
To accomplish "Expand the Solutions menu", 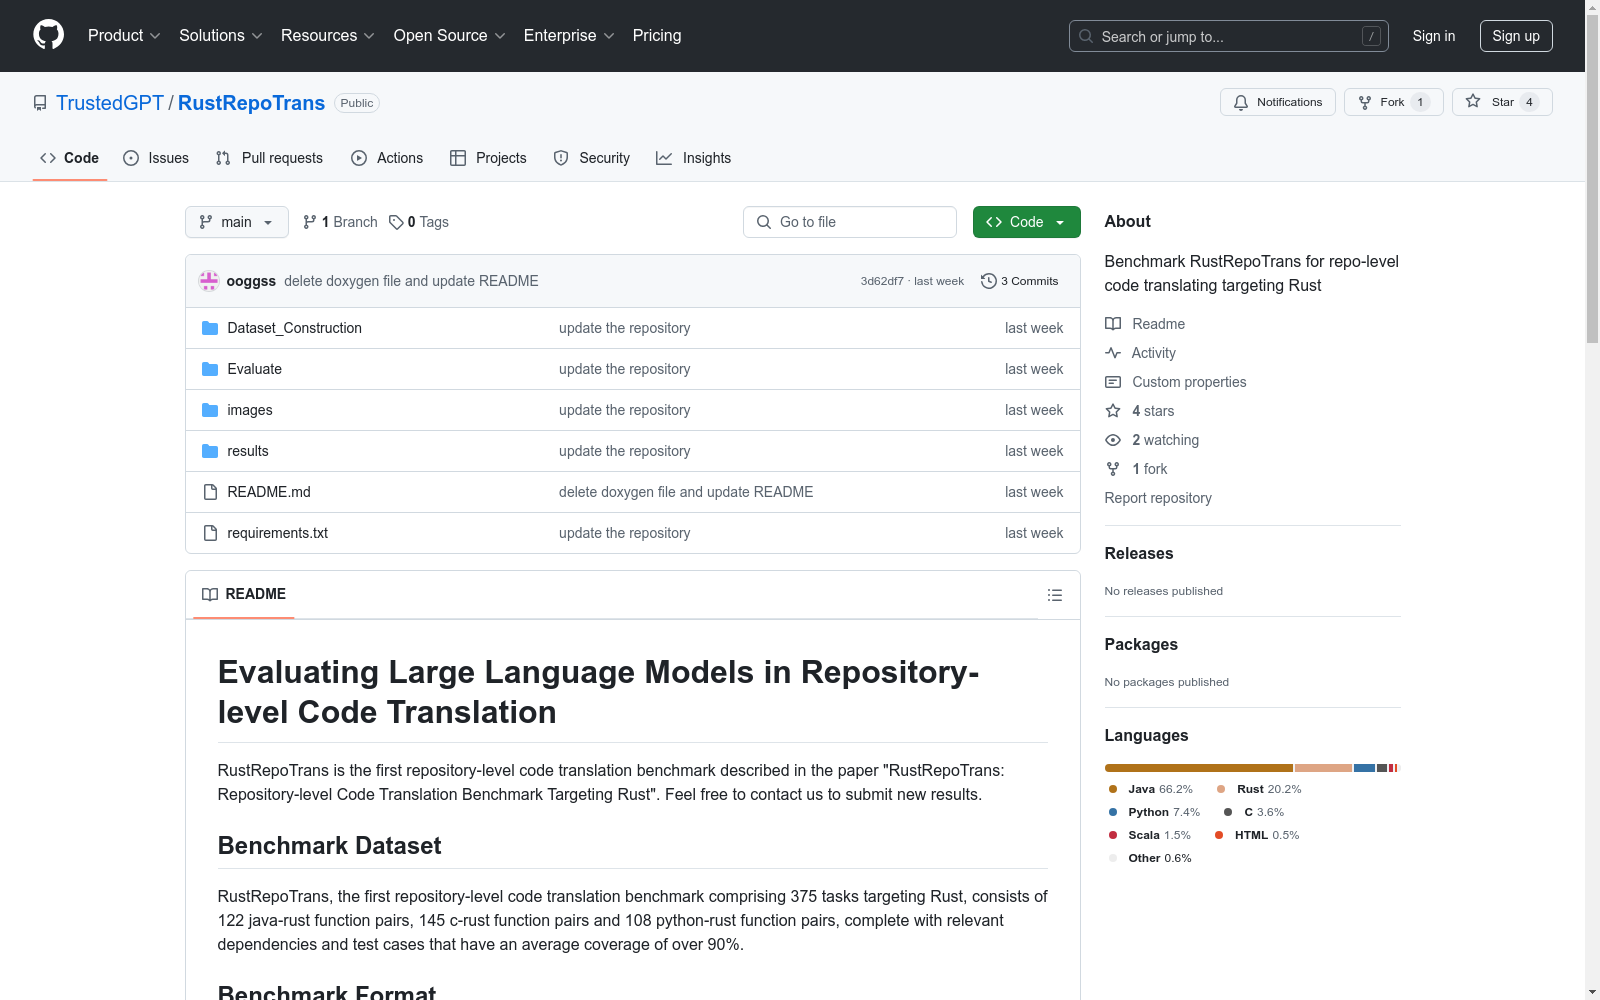I will point(221,36).
